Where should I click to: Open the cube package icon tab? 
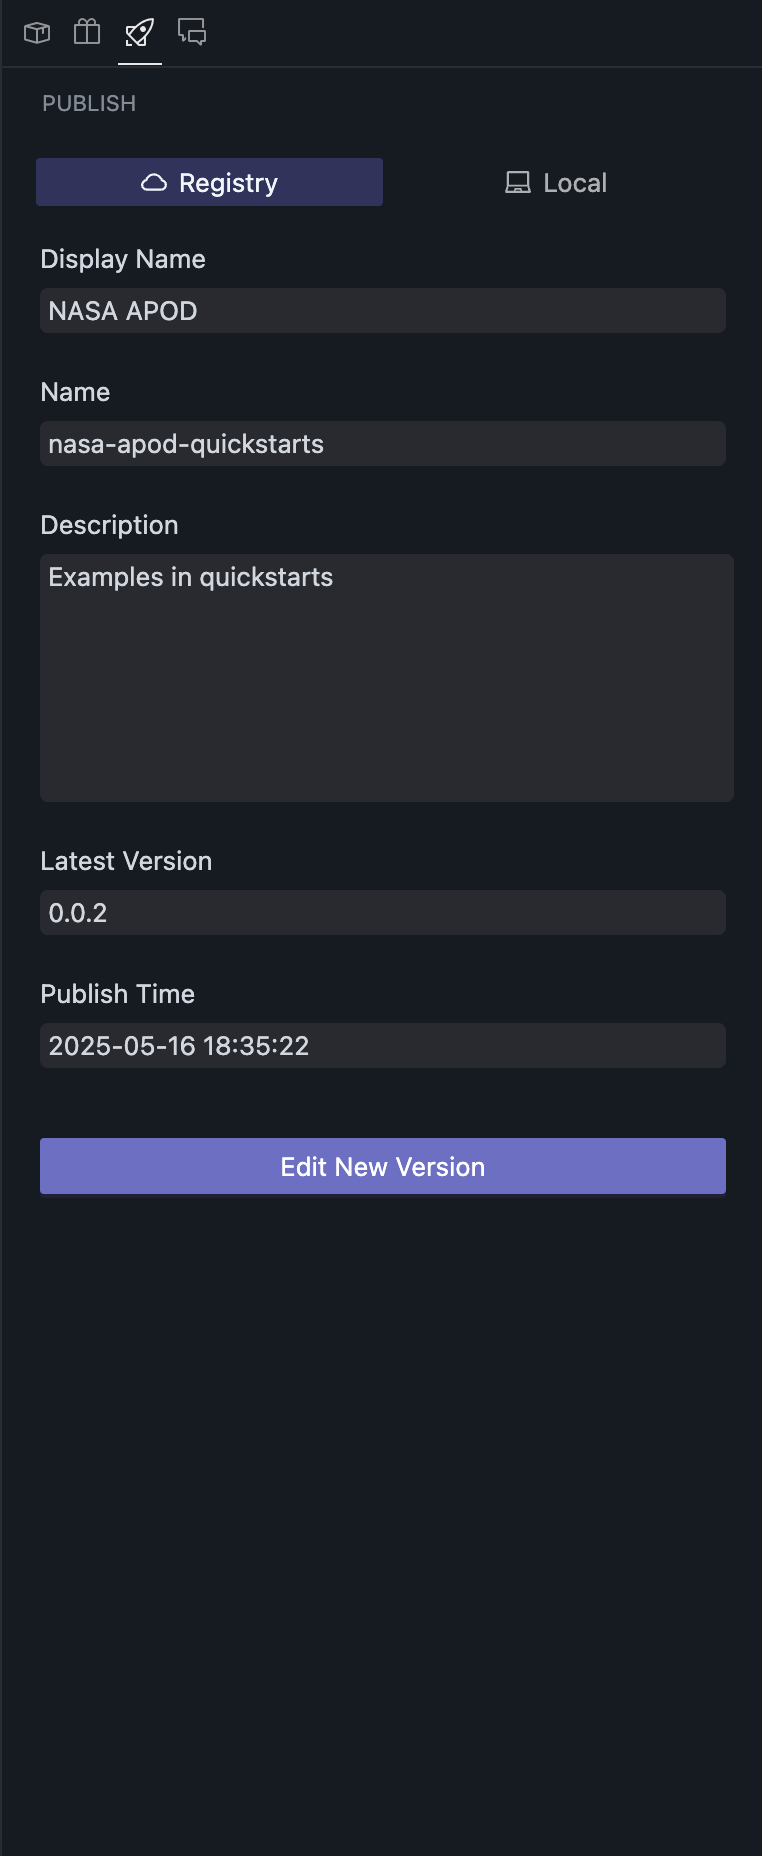[37, 33]
